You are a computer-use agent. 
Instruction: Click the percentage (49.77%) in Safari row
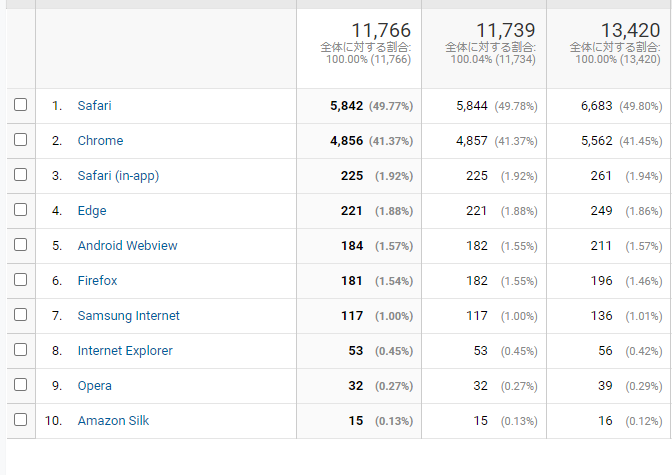tap(391, 106)
